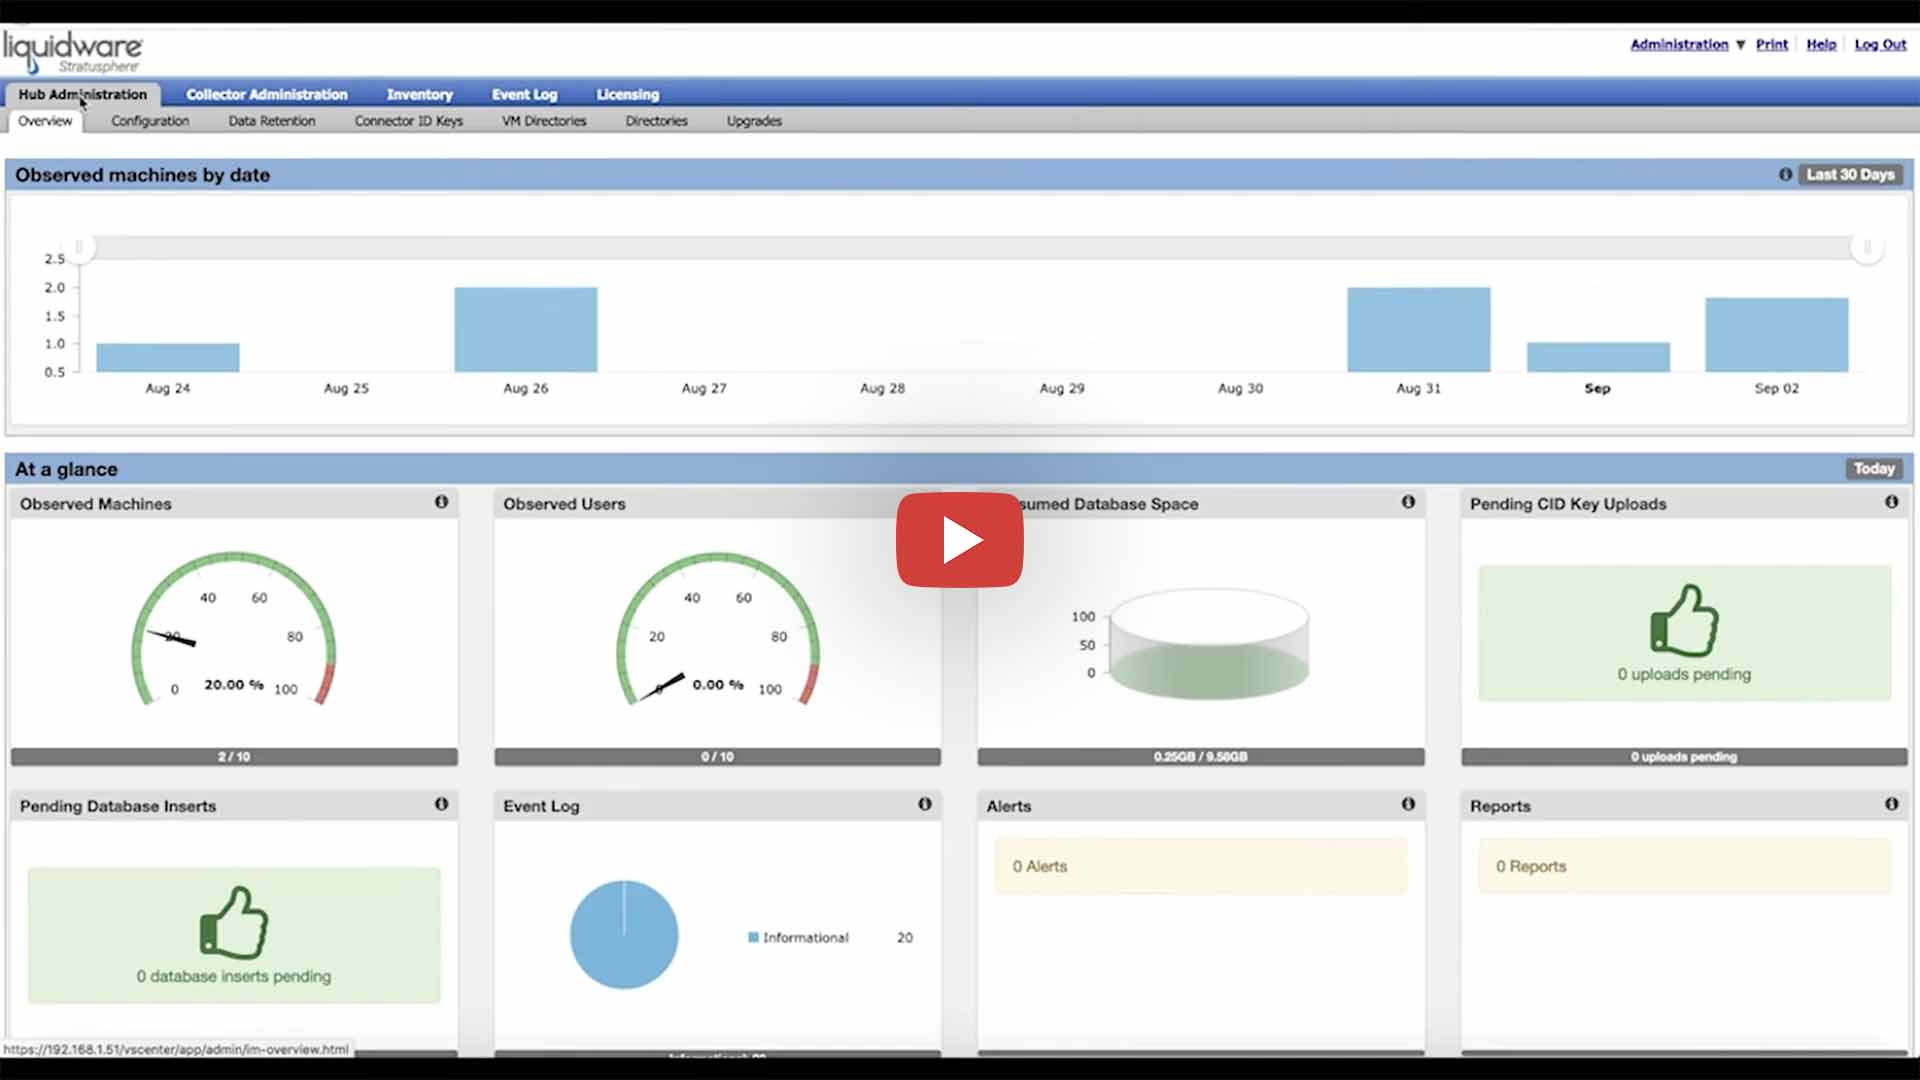Play the video with the red button
Screen dimensions: 1920x1080
pos(960,540)
